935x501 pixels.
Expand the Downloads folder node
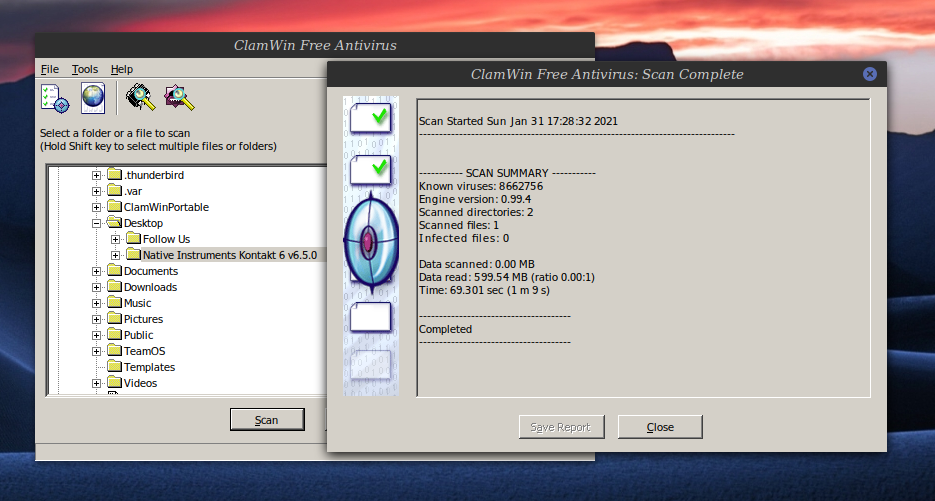tap(96, 287)
